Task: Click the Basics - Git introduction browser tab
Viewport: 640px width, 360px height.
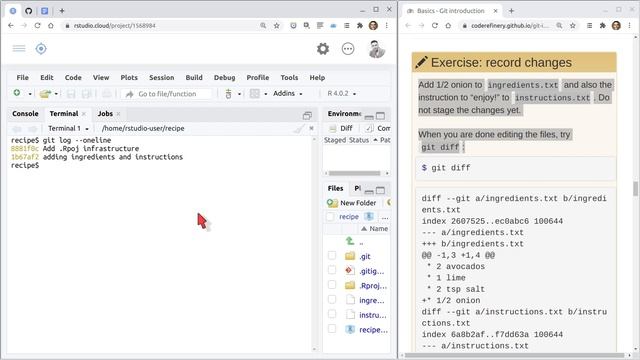Action: click(x=451, y=11)
